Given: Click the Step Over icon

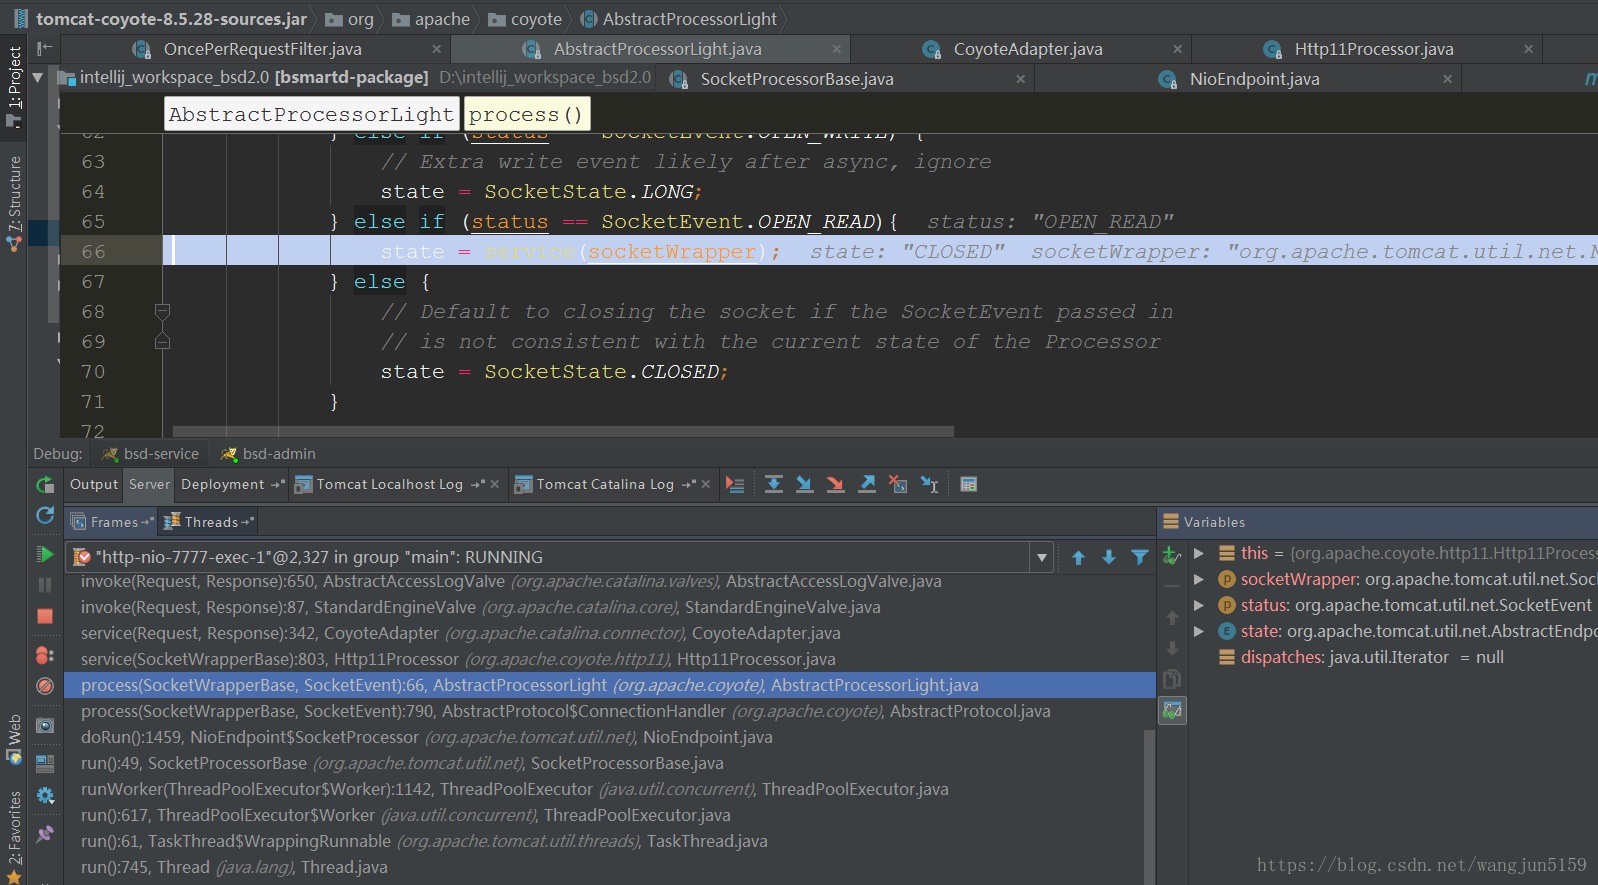Looking at the screenshot, I should [774, 485].
